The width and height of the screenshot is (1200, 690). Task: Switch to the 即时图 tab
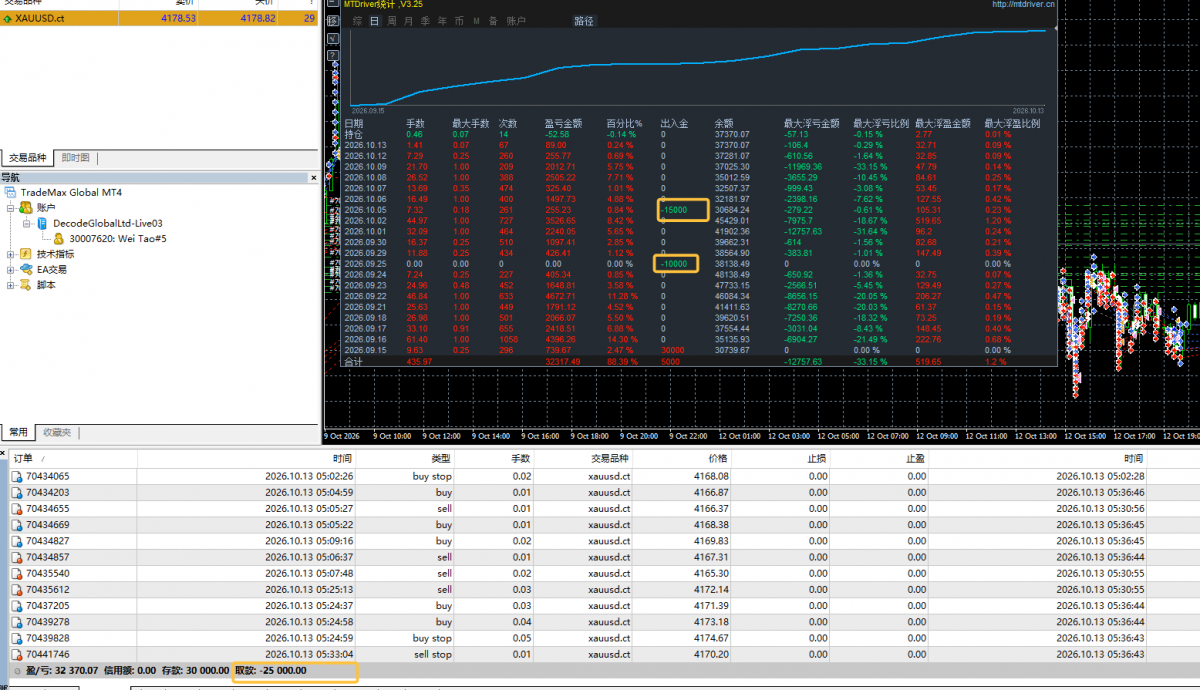75,158
